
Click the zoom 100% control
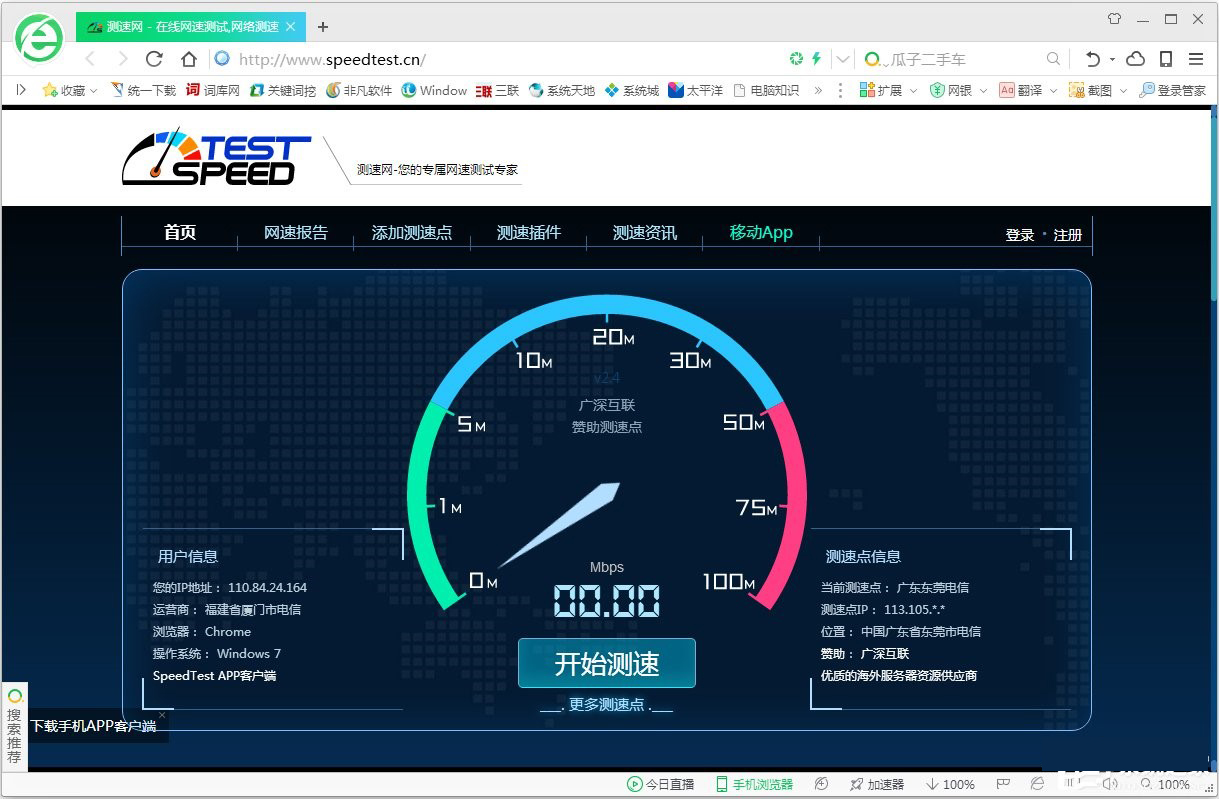pos(1165,785)
